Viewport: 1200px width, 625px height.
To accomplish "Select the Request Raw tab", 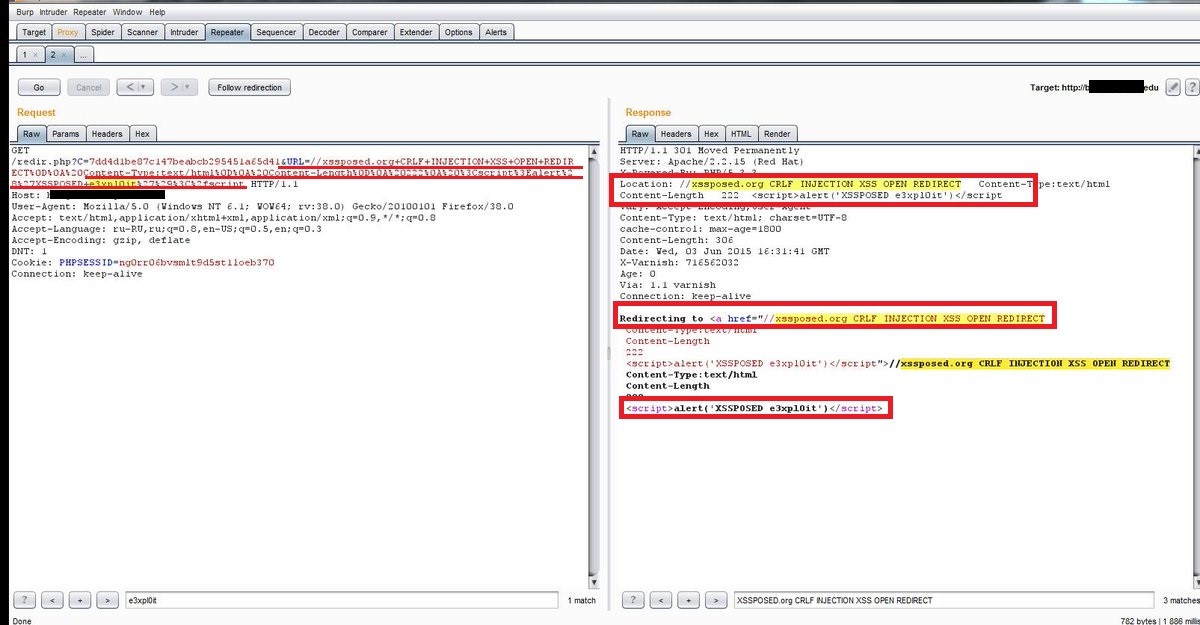I will pos(31,133).
